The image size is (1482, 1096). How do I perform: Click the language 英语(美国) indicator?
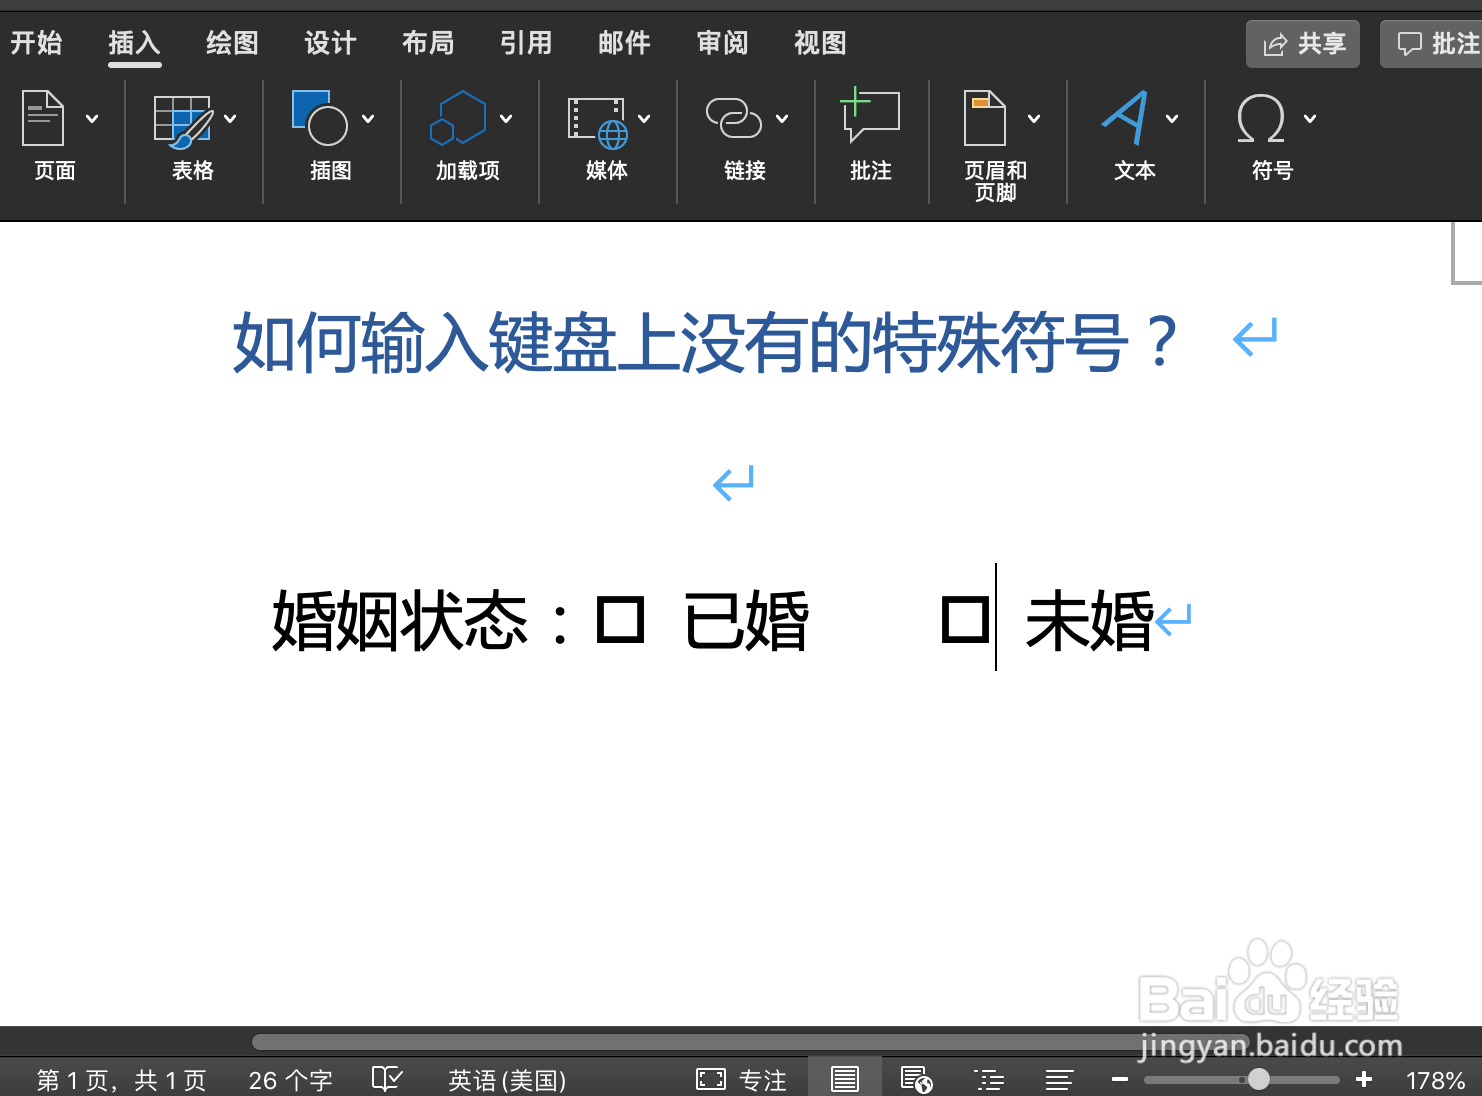pos(507,1080)
